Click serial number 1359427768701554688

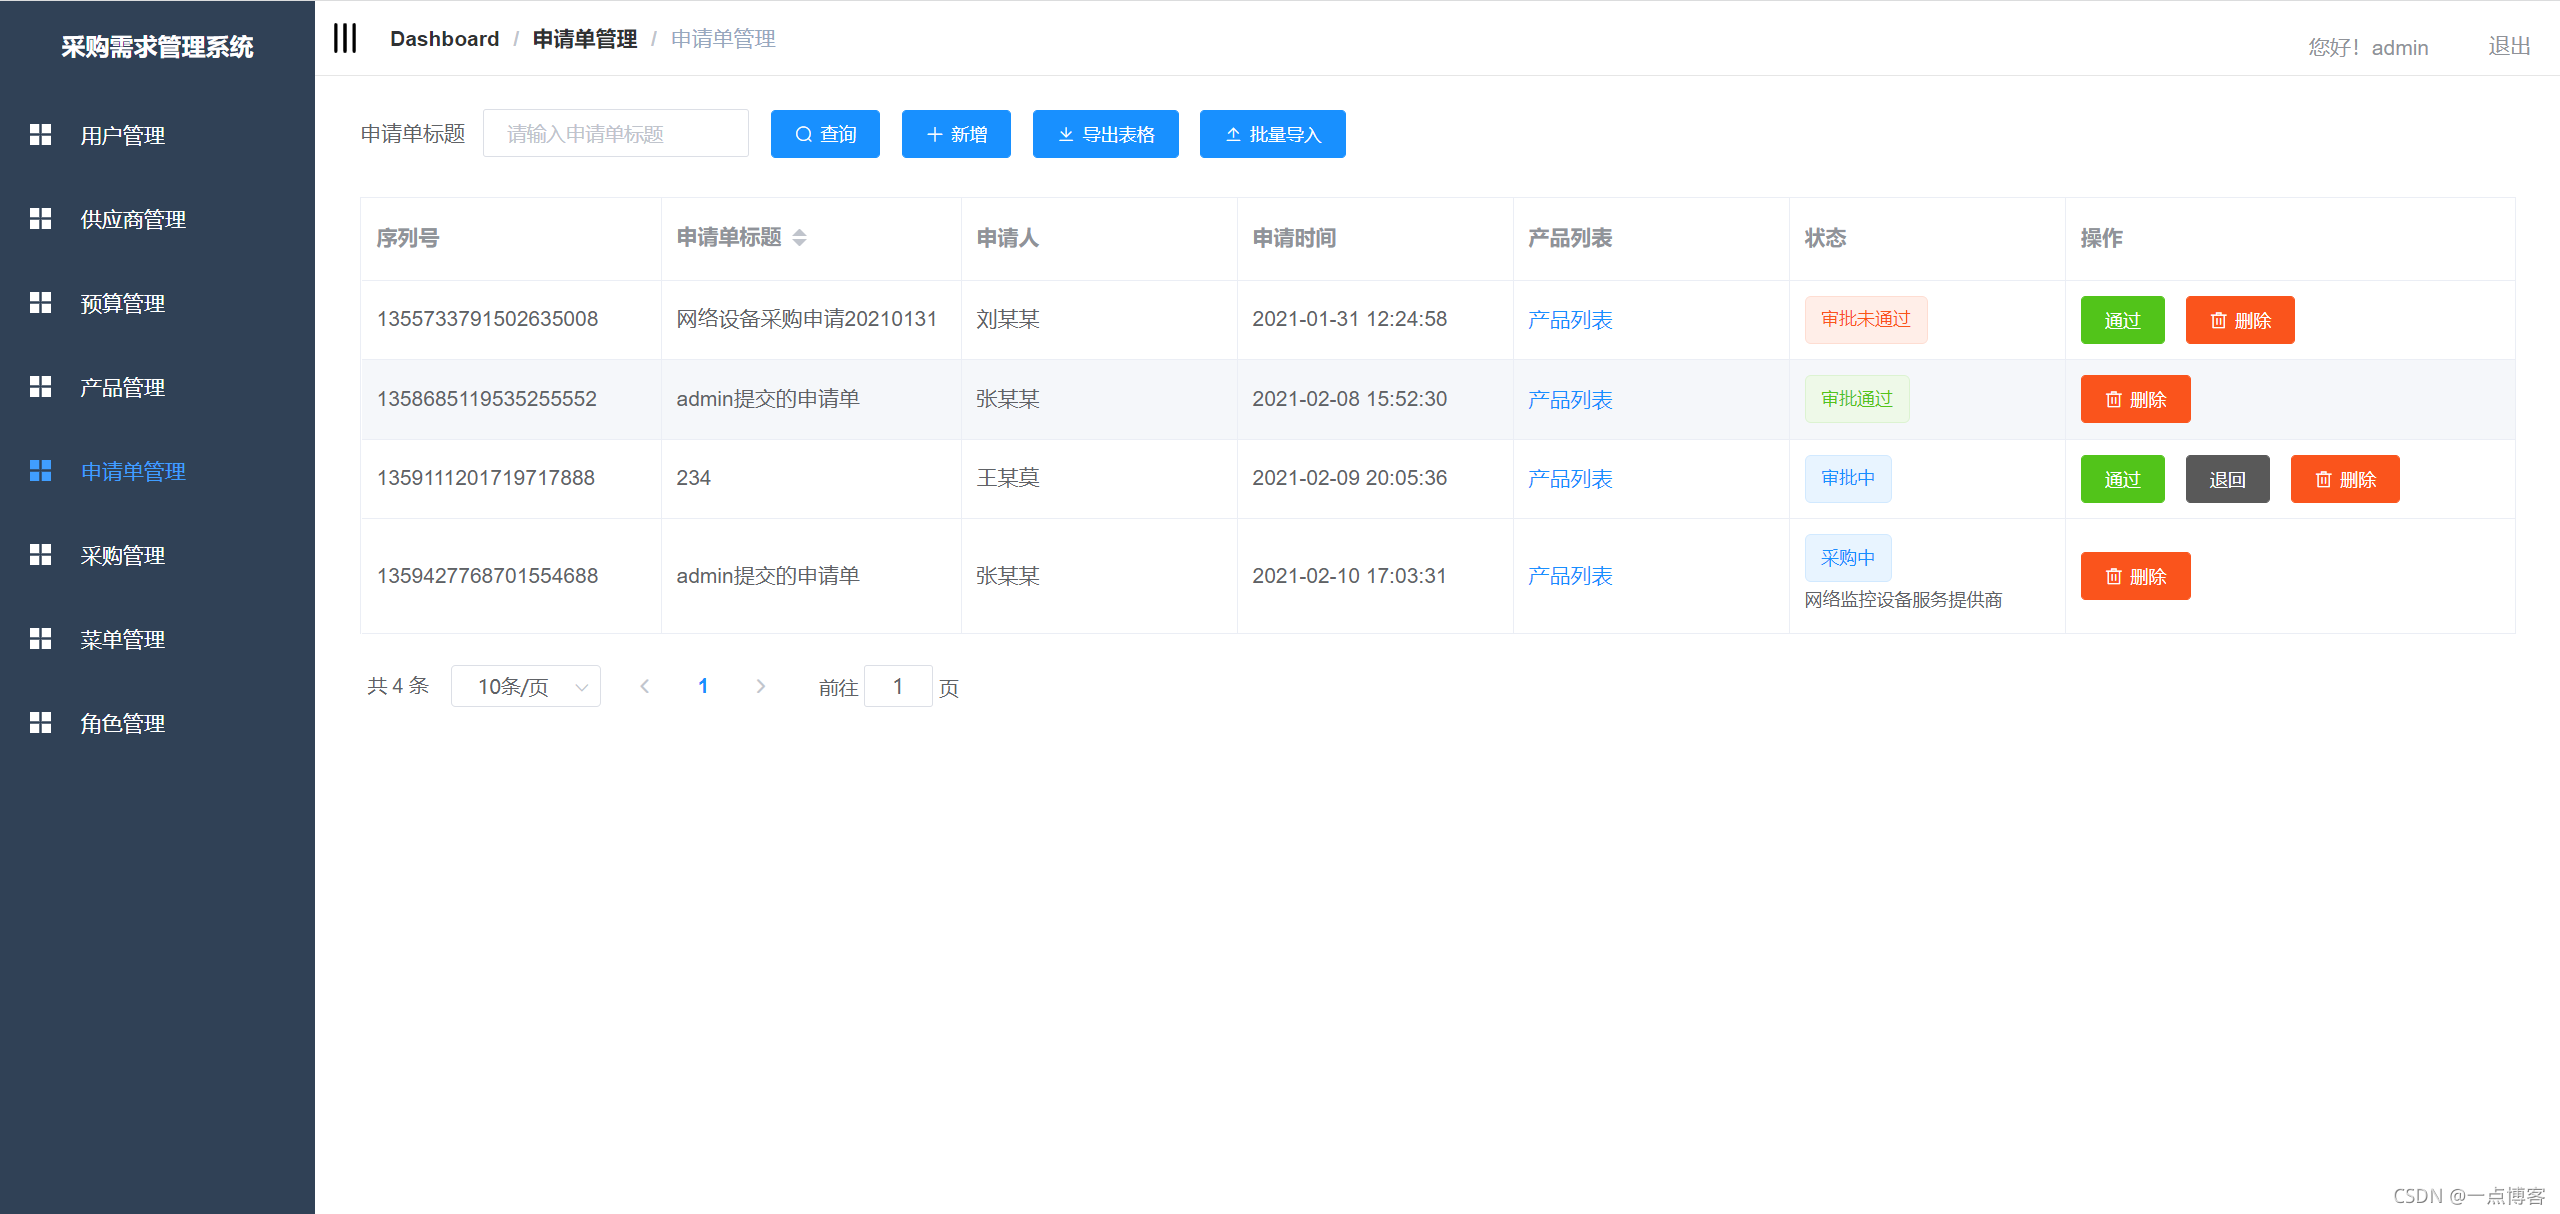pyautogui.click(x=487, y=576)
